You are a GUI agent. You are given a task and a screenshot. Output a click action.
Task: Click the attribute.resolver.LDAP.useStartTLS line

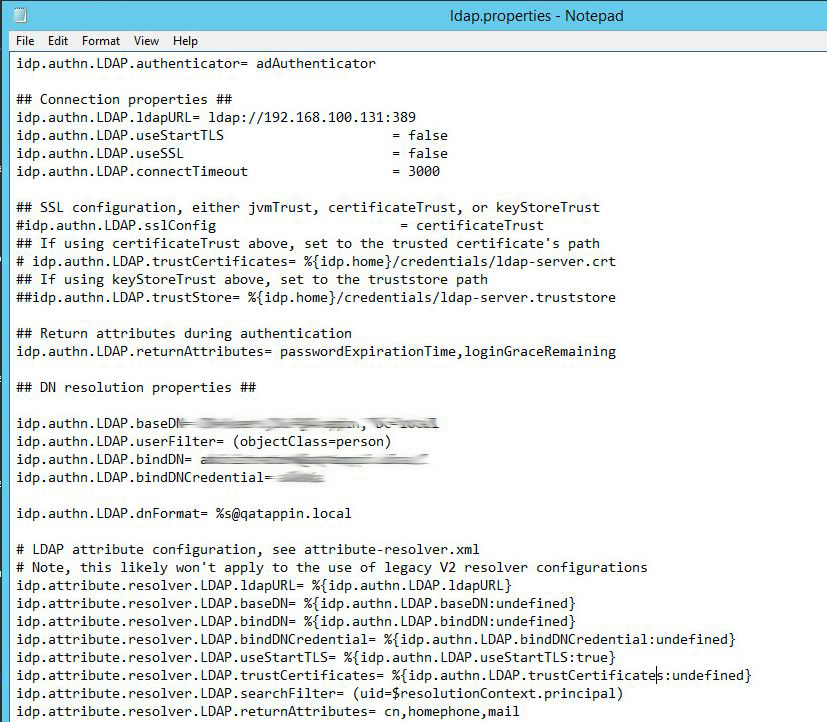pyautogui.click(x=316, y=658)
